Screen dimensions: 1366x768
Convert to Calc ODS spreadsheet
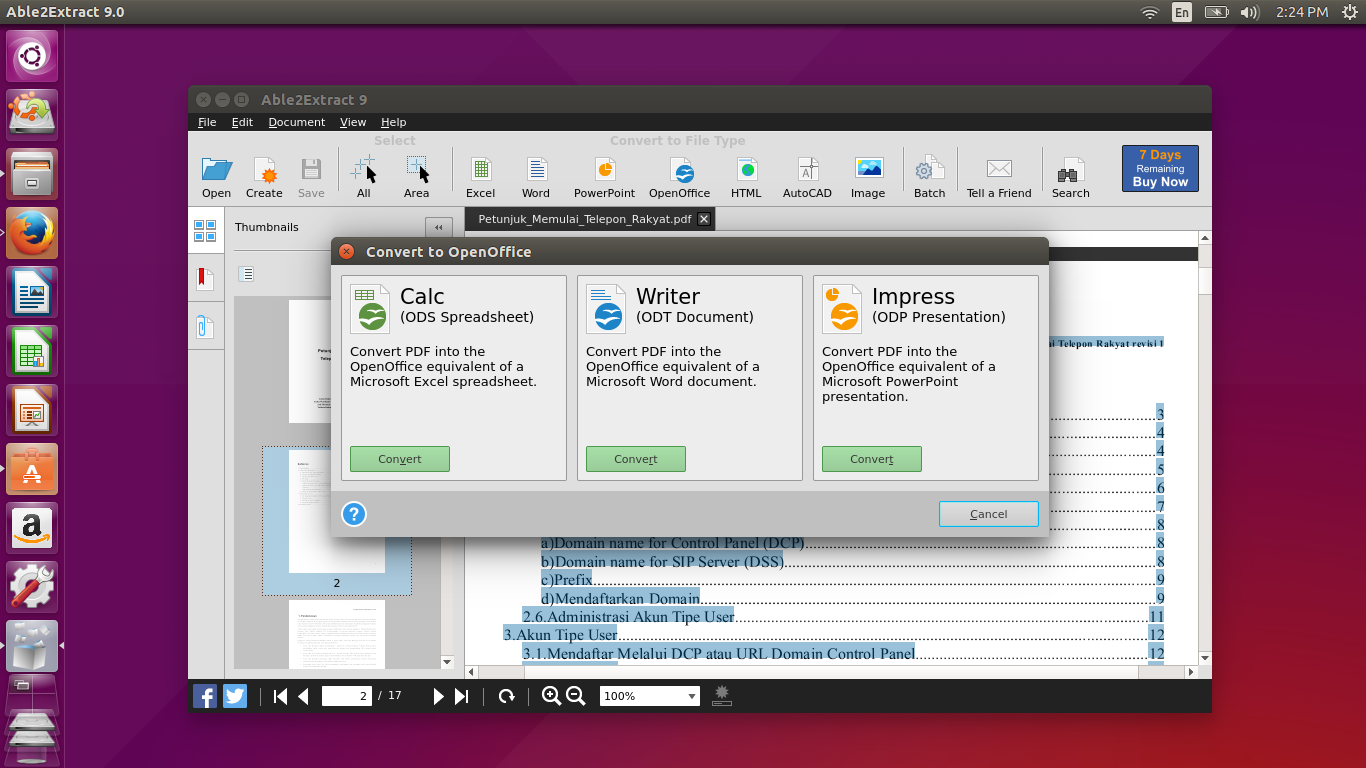(x=400, y=459)
